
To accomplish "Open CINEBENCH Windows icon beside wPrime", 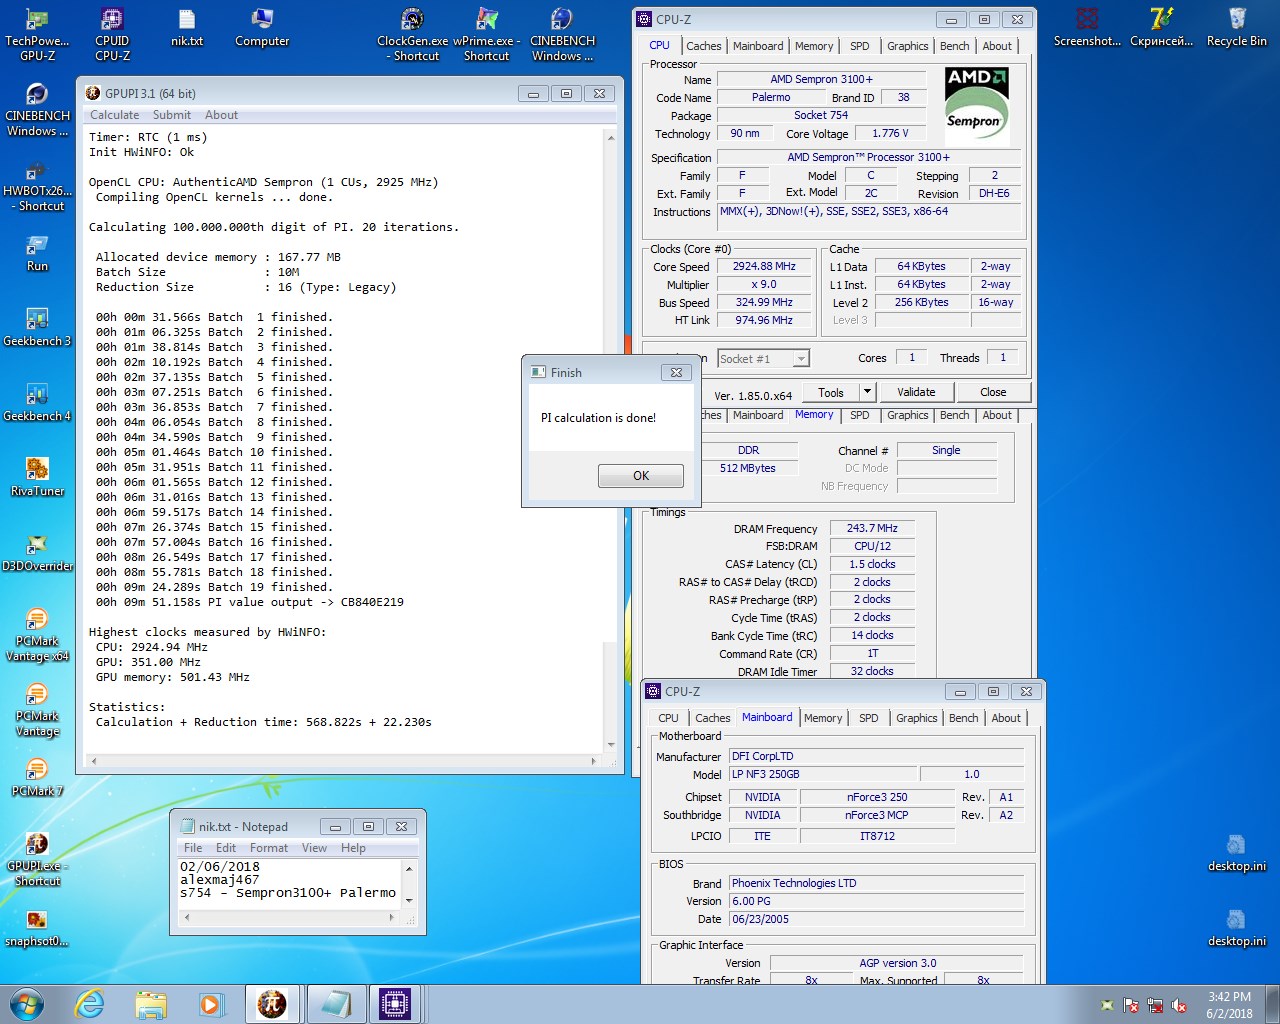I will [562, 33].
